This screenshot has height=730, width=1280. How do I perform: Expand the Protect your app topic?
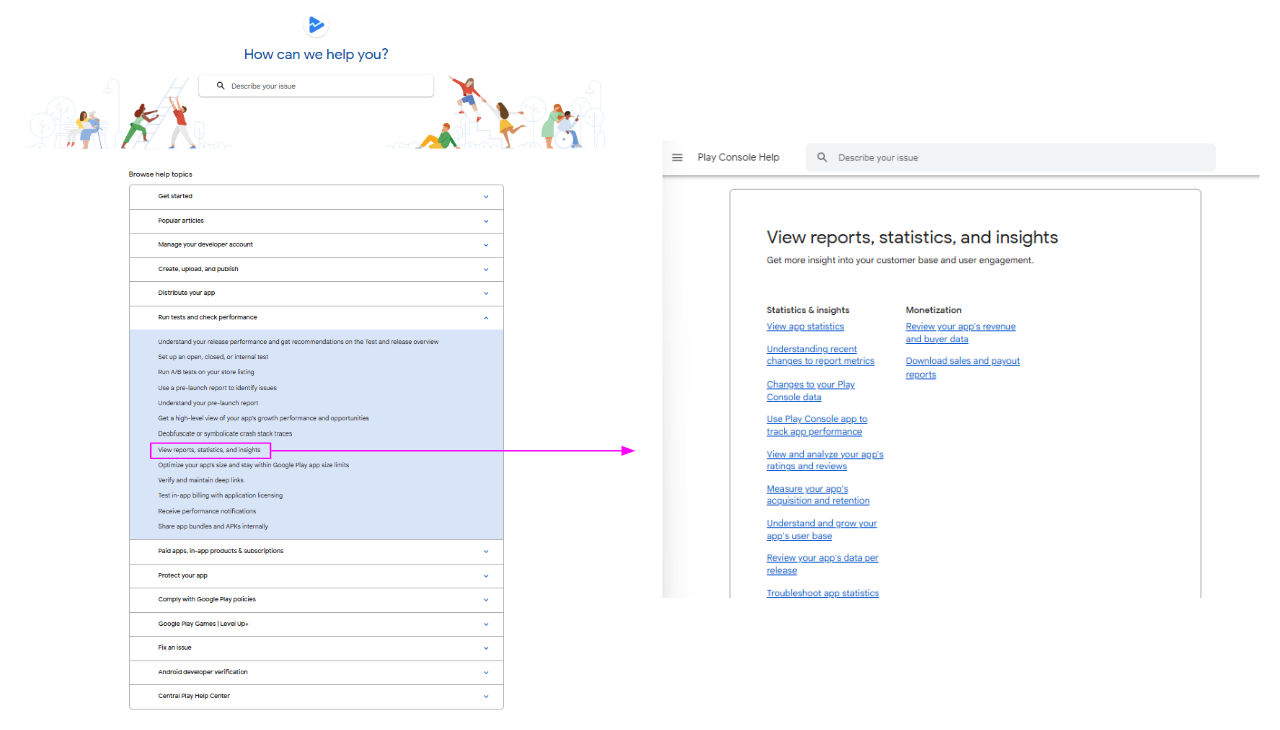(316, 576)
